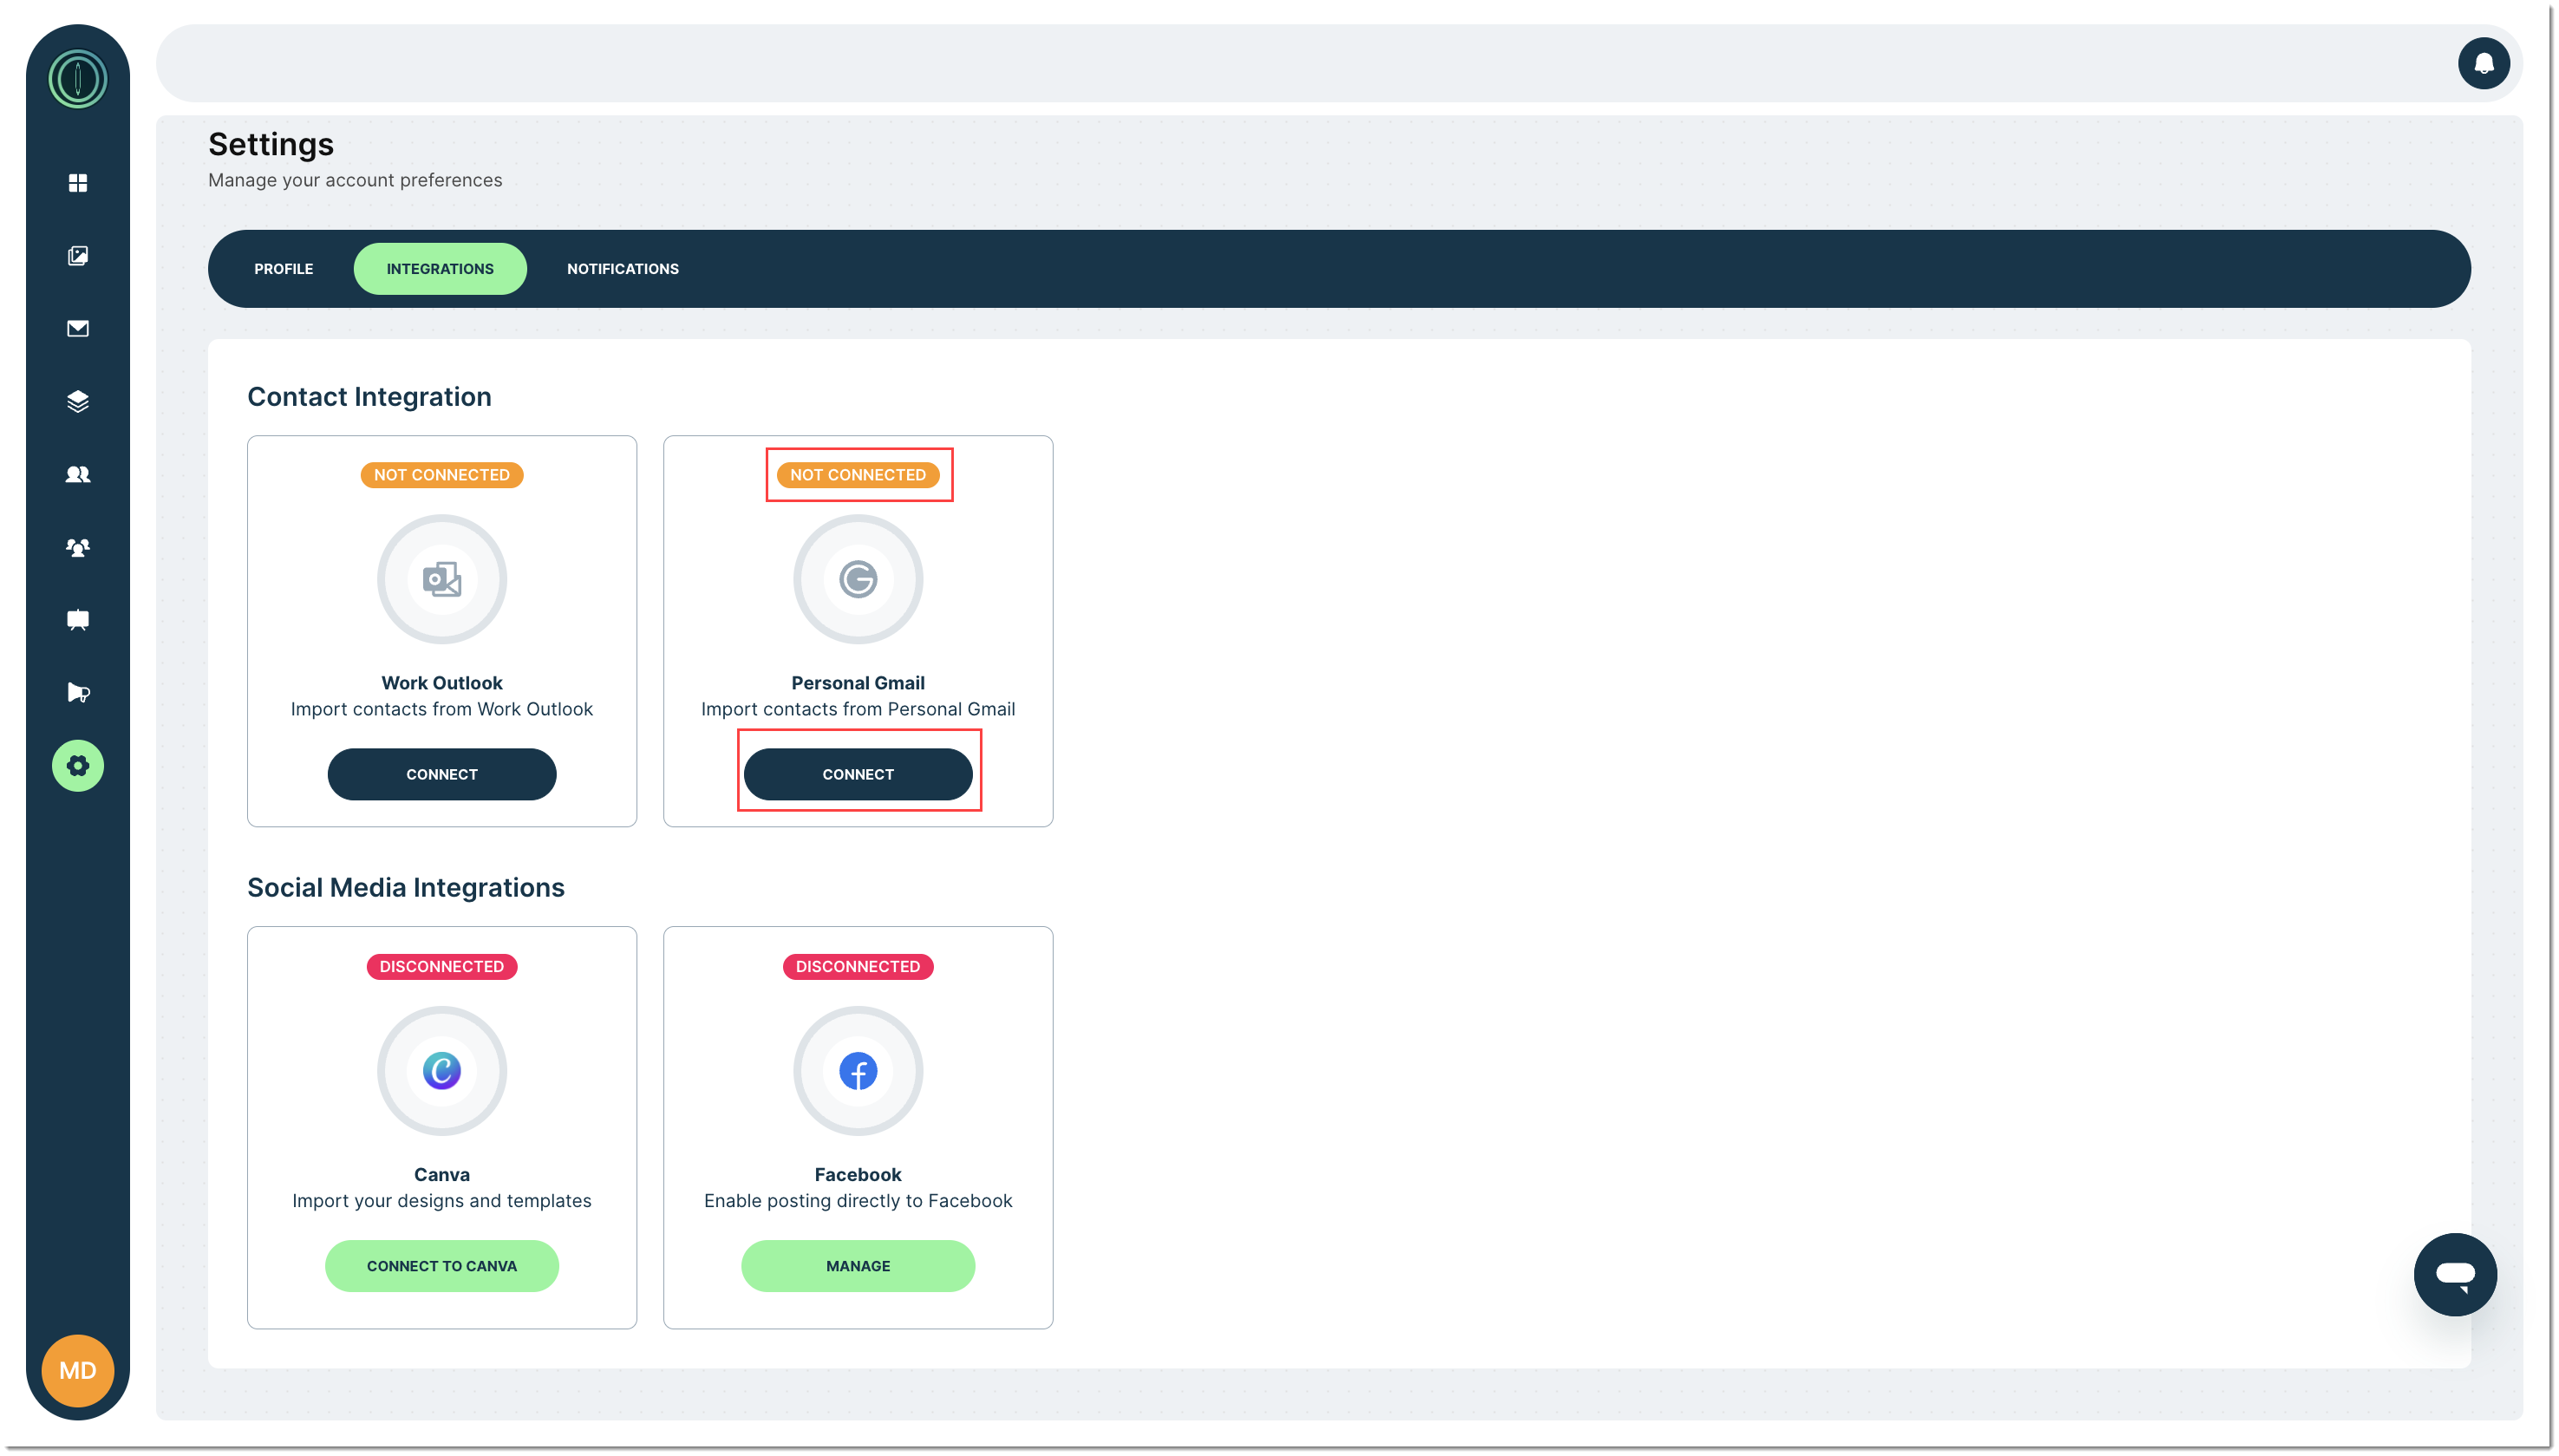Open the dashboard grid icon in sidebar

pos(78,183)
